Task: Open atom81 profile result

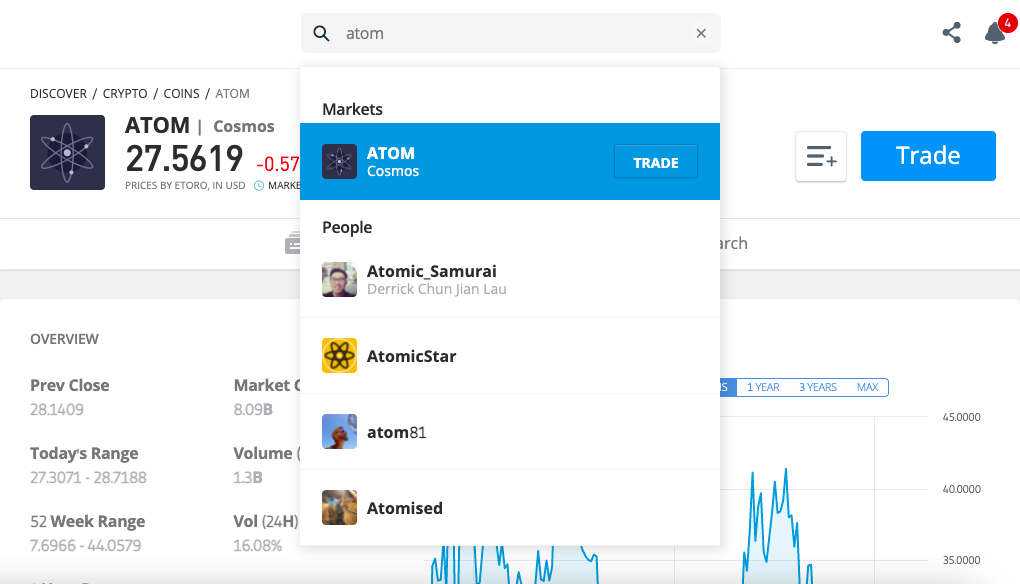Action: [x=510, y=432]
